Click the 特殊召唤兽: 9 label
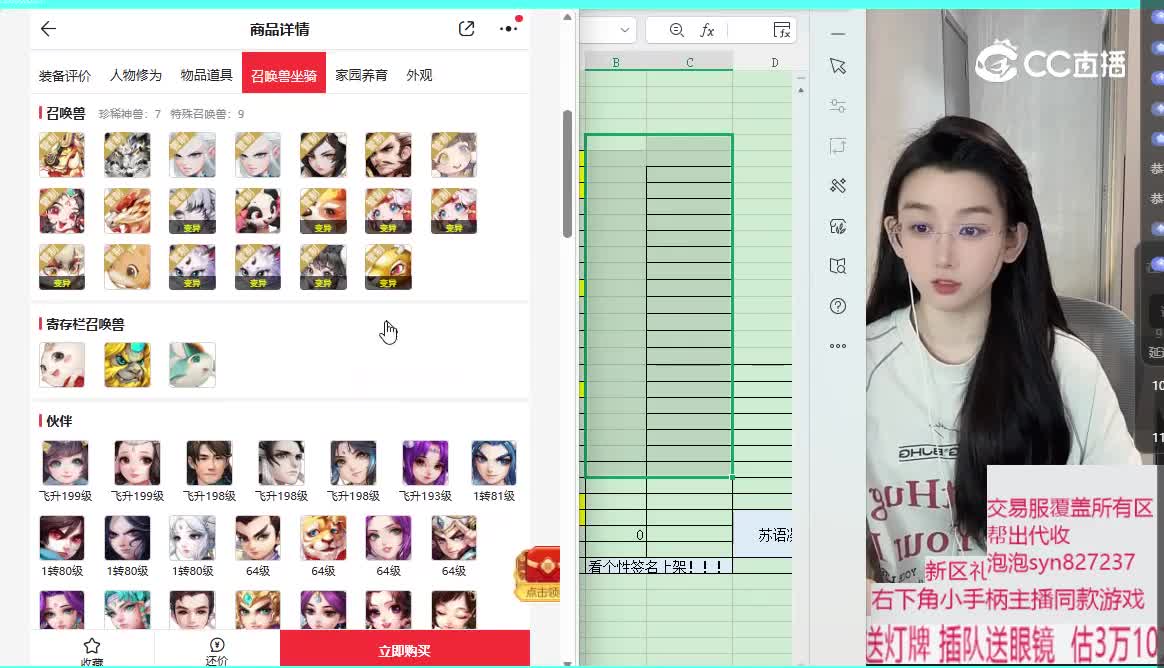Image resolution: width=1164 pixels, height=668 pixels. point(207,114)
